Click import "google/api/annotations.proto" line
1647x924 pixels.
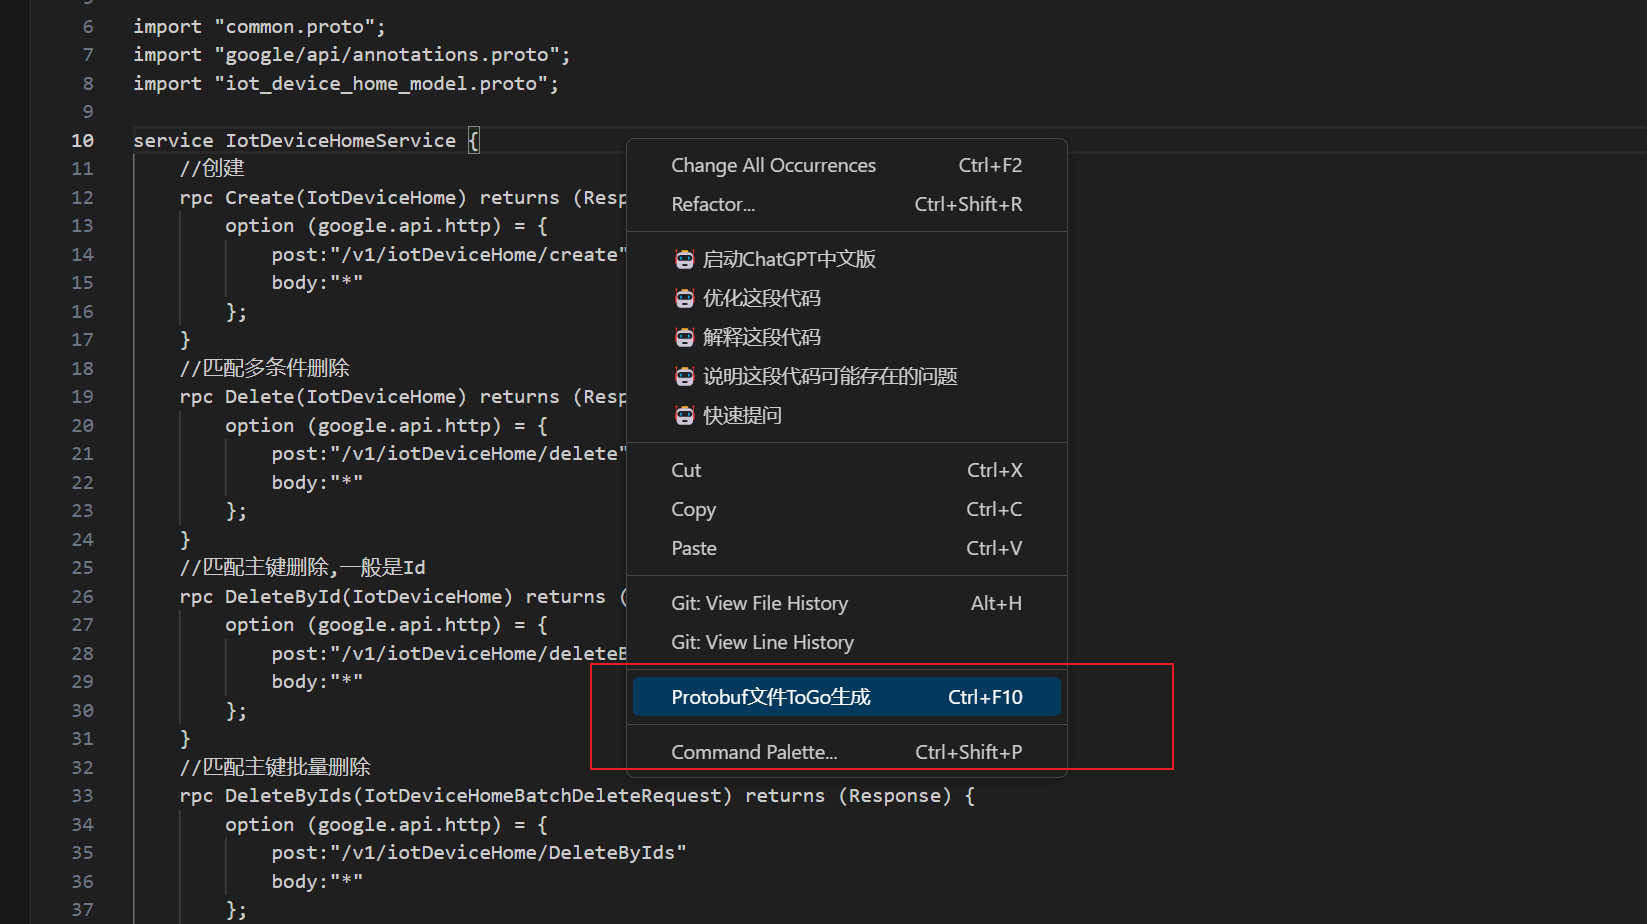pyautogui.click(x=351, y=55)
